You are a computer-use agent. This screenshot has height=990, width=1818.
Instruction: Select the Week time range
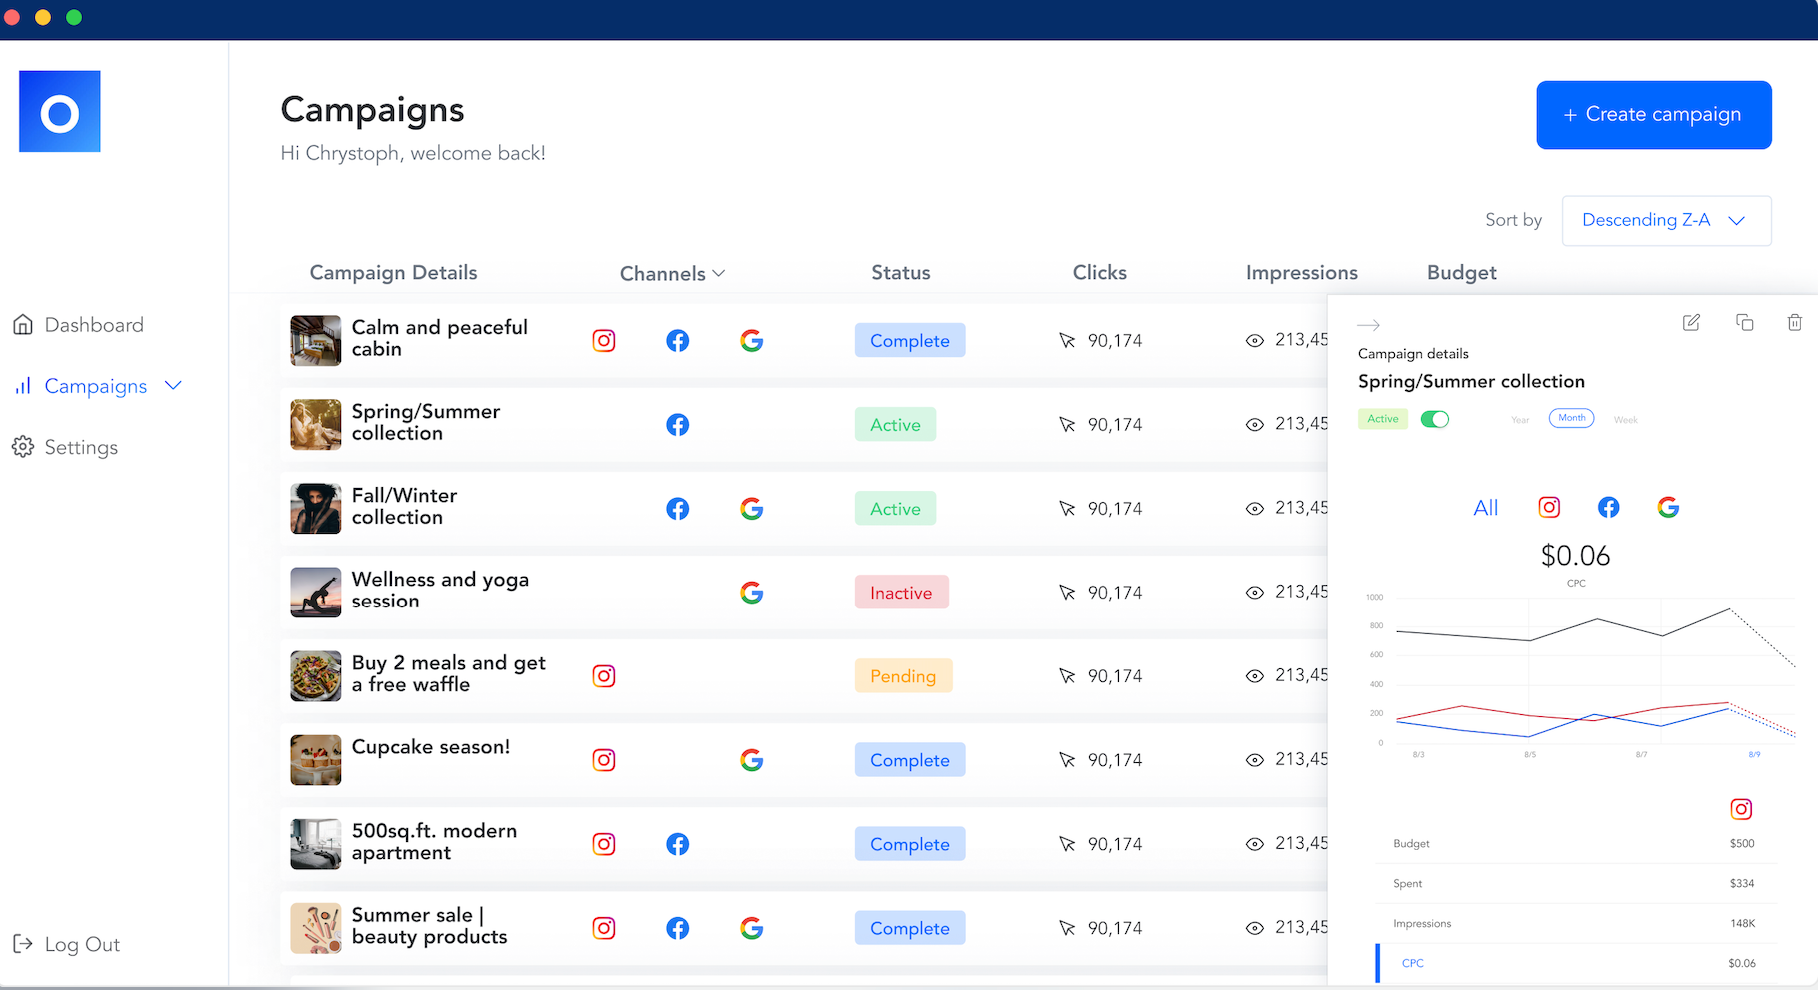click(1625, 420)
